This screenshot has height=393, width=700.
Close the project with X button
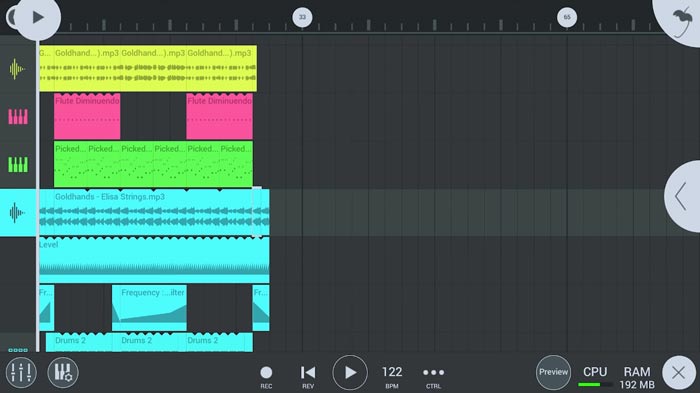pyautogui.click(x=679, y=372)
